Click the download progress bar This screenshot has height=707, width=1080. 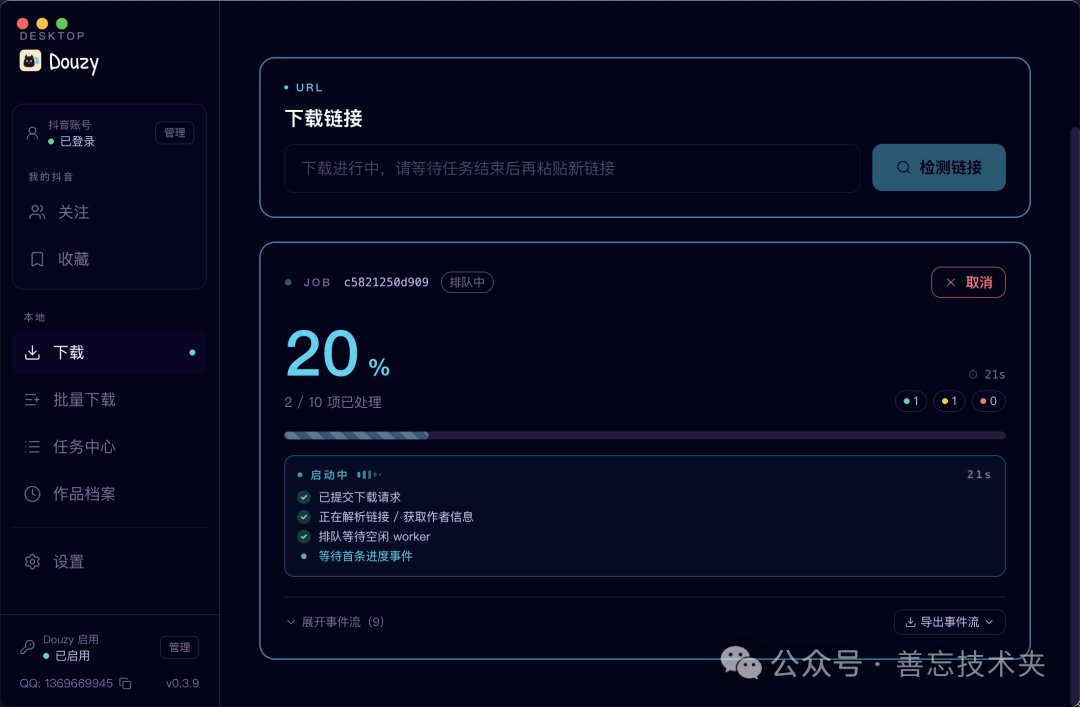pos(645,436)
